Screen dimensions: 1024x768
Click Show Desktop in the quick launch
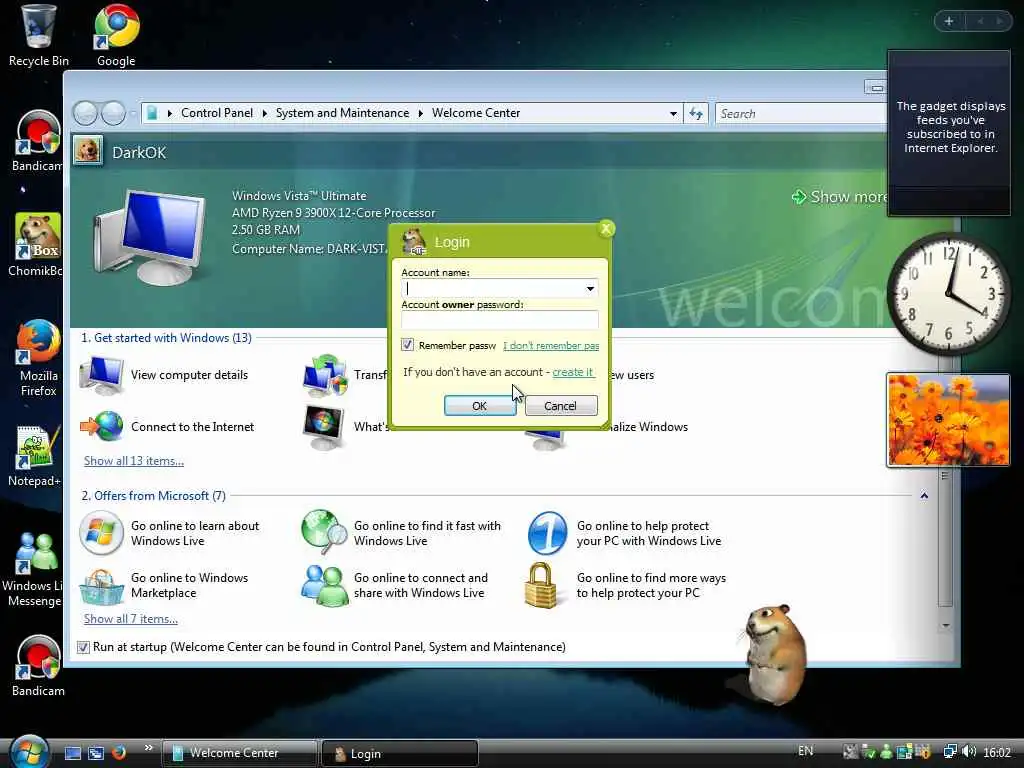[72, 753]
